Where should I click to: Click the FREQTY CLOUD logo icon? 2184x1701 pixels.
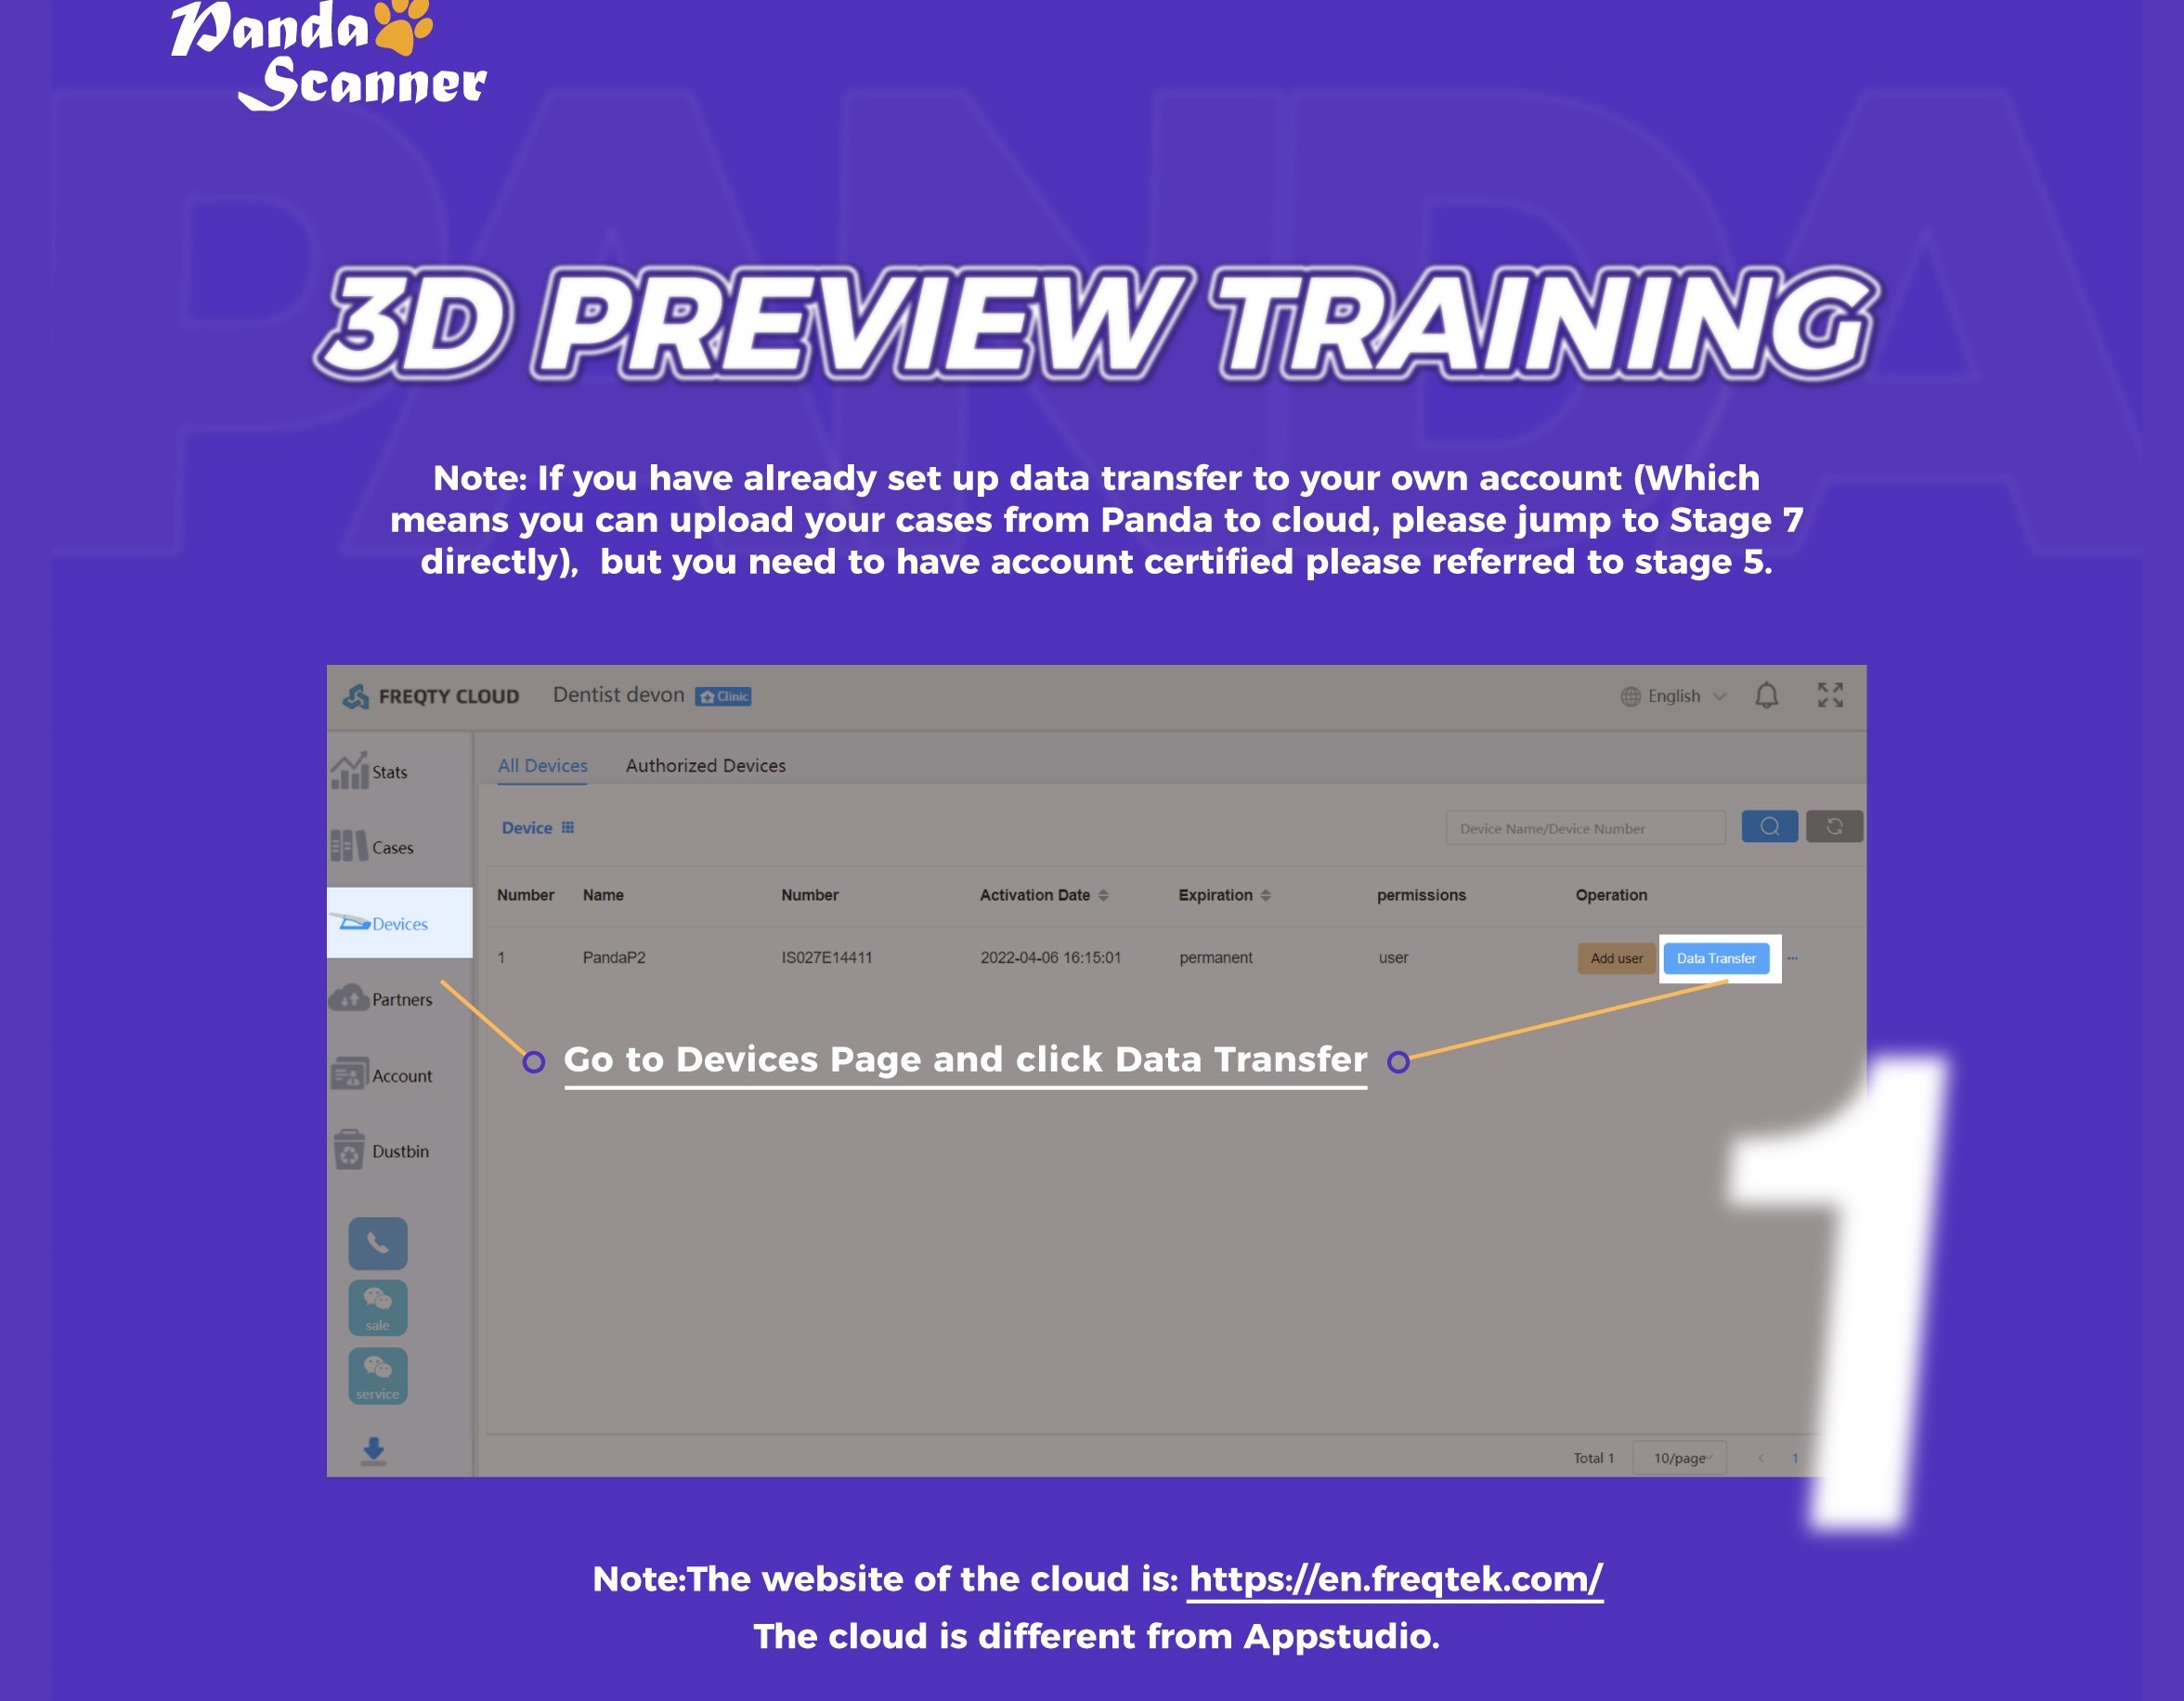coord(357,695)
